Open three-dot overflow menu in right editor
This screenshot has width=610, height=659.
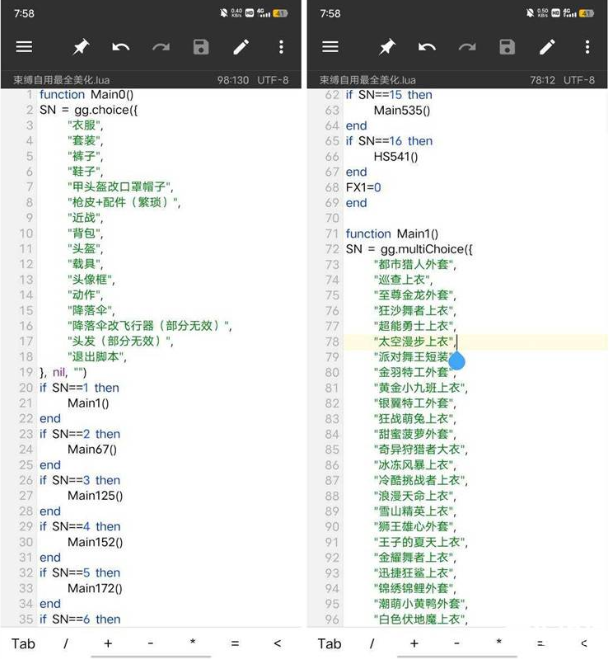click(x=587, y=47)
